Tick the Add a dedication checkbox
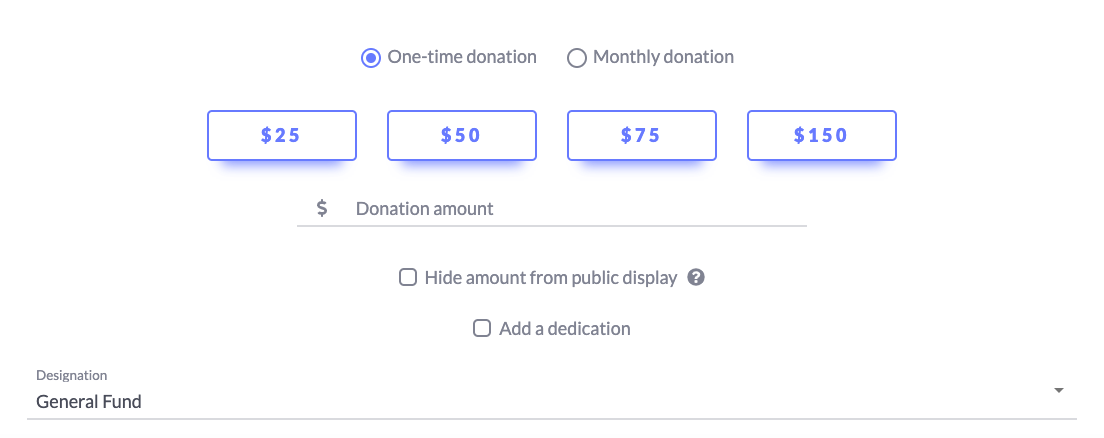The width and height of the screenshot is (1104, 438). [x=482, y=328]
